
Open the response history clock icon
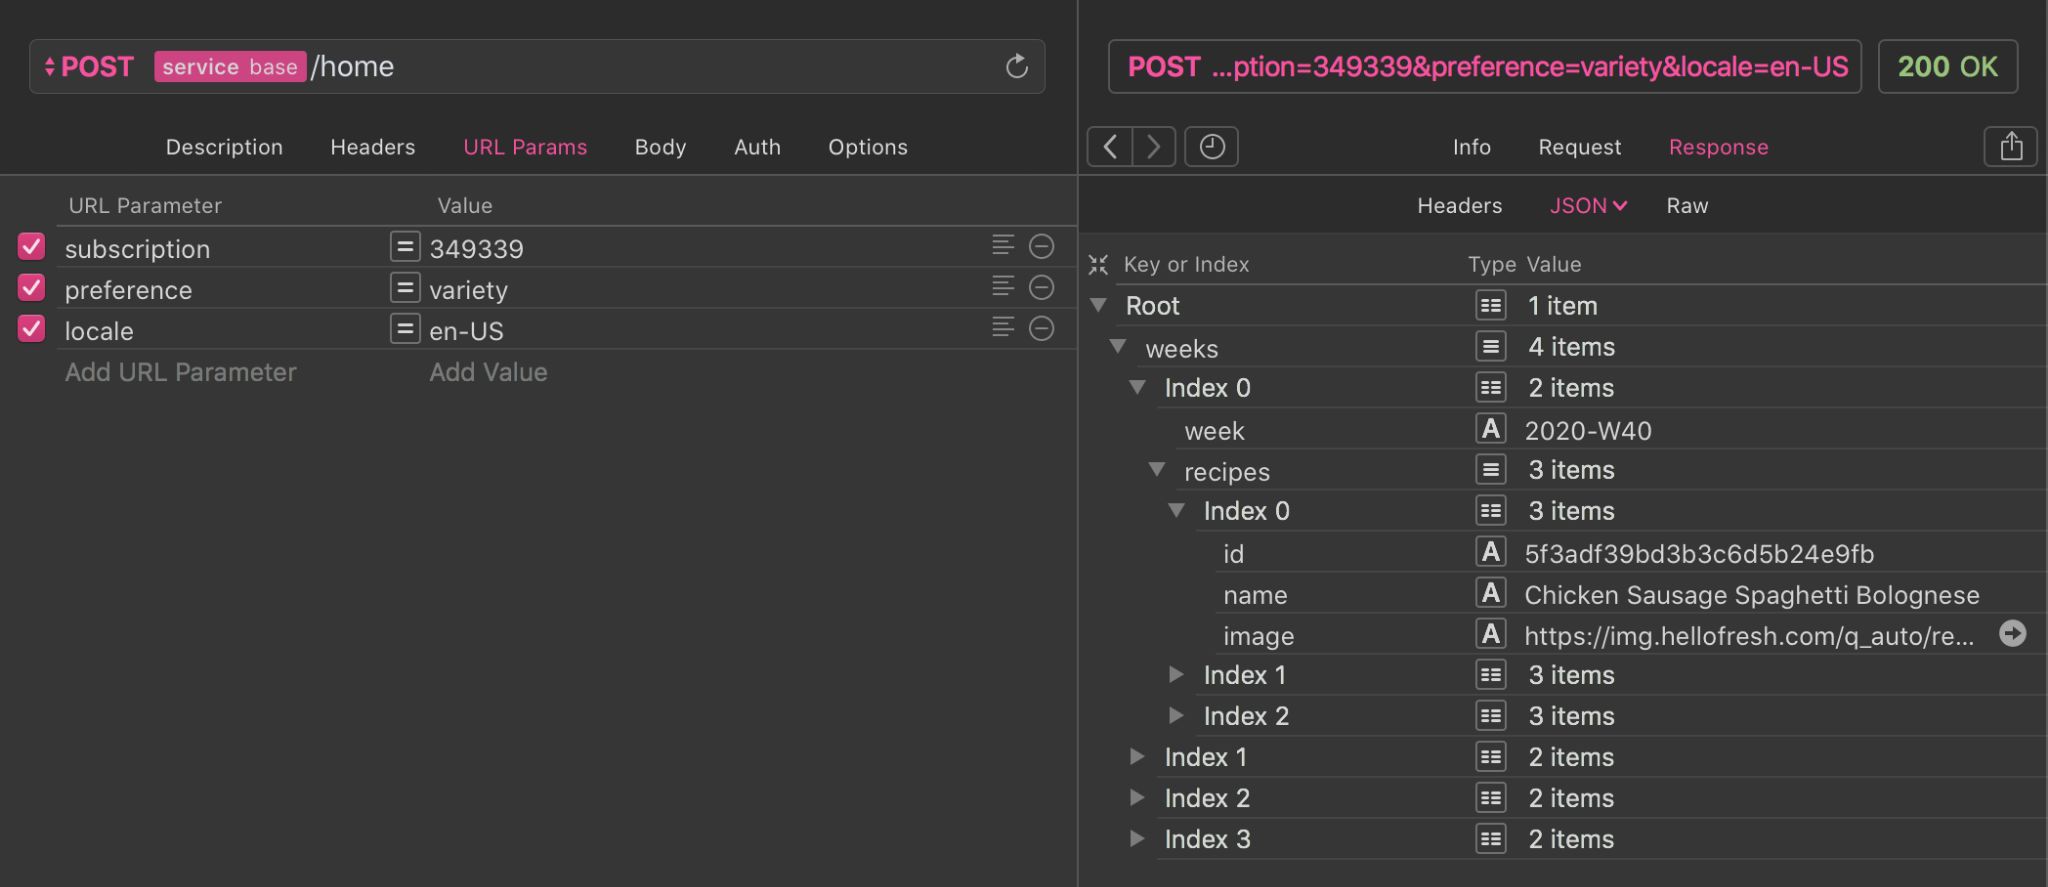[1212, 147]
